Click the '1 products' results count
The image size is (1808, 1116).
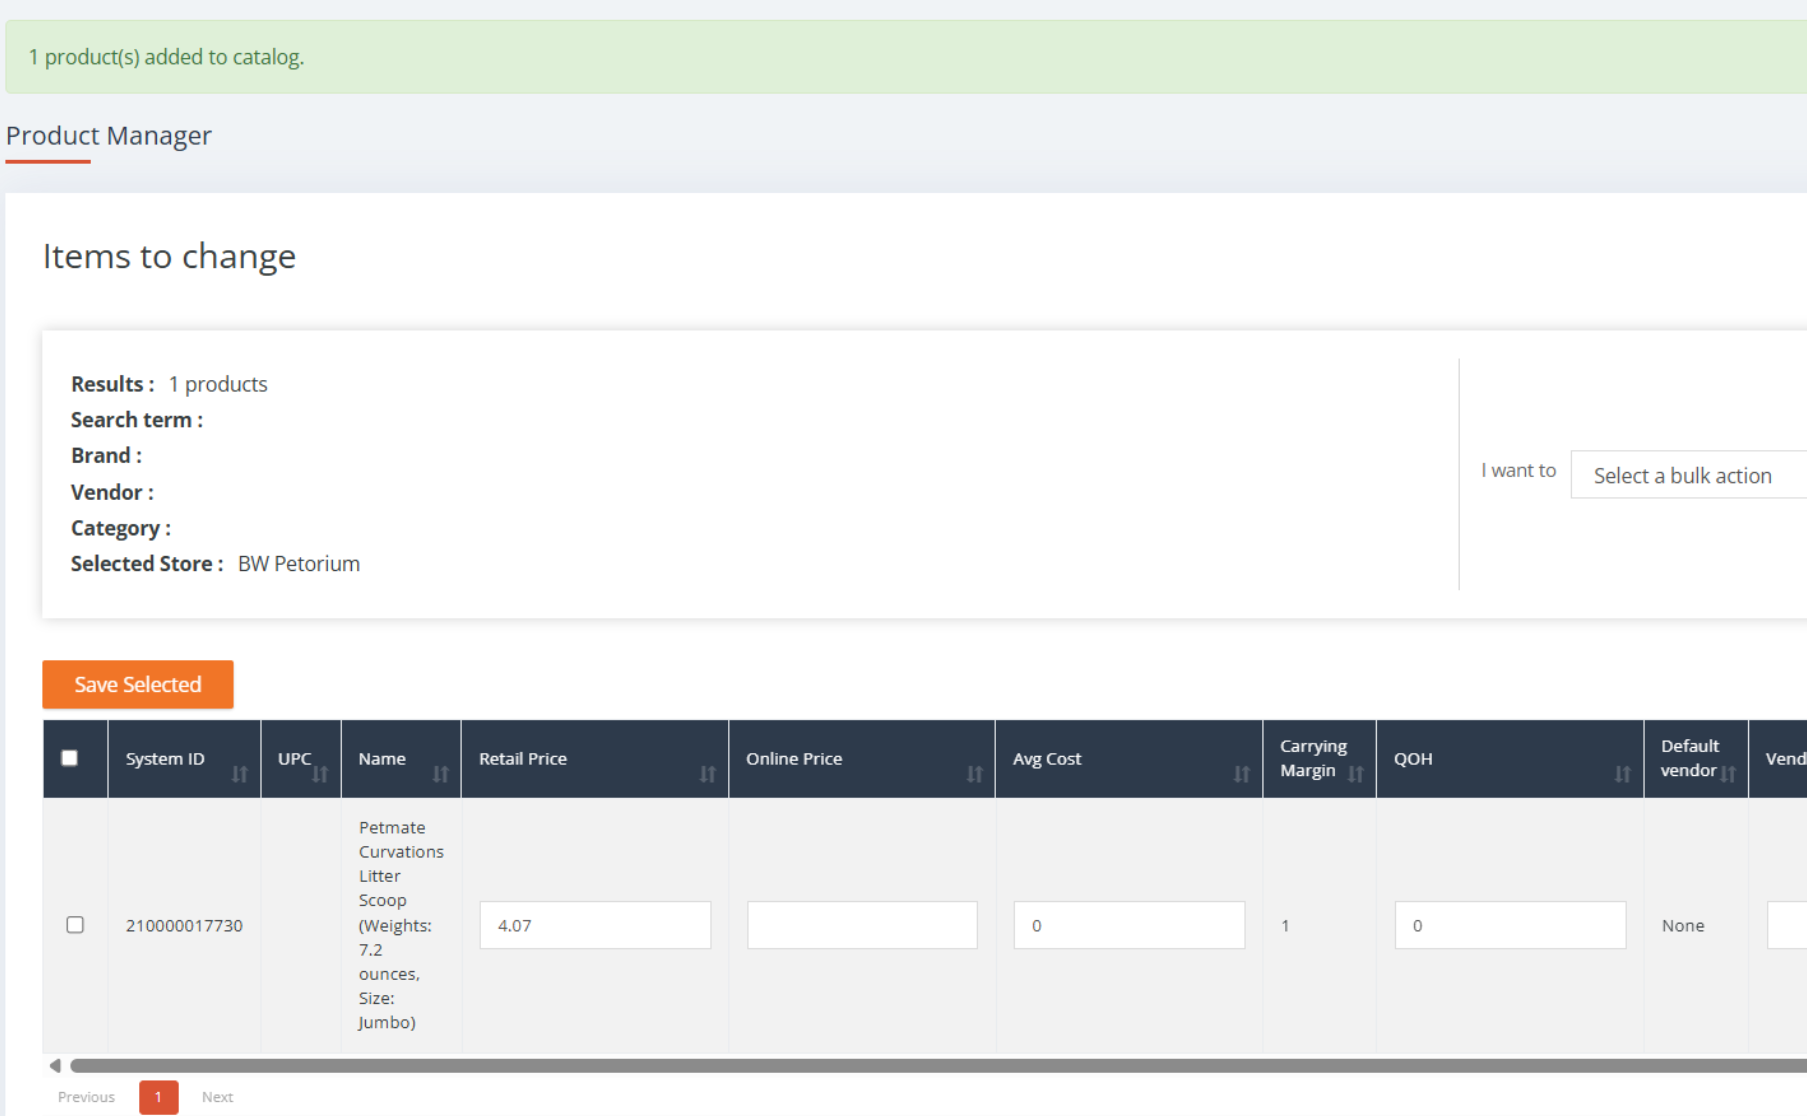[x=218, y=384]
